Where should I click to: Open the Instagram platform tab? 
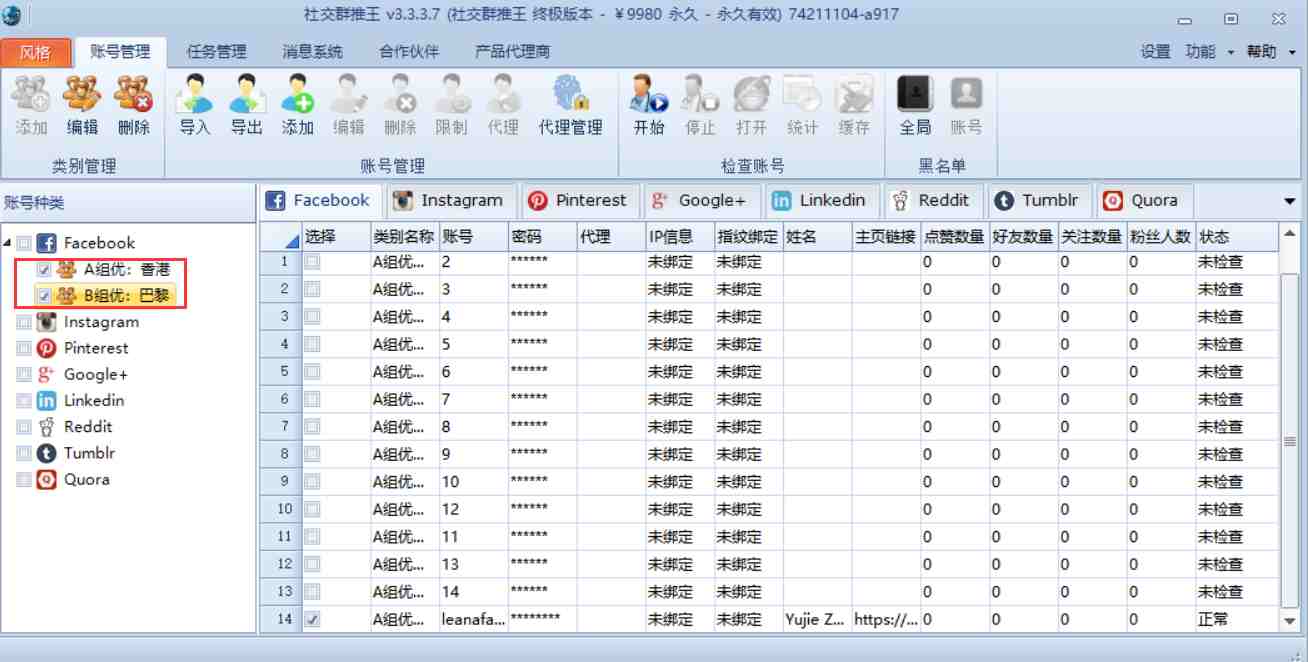[x=449, y=200]
